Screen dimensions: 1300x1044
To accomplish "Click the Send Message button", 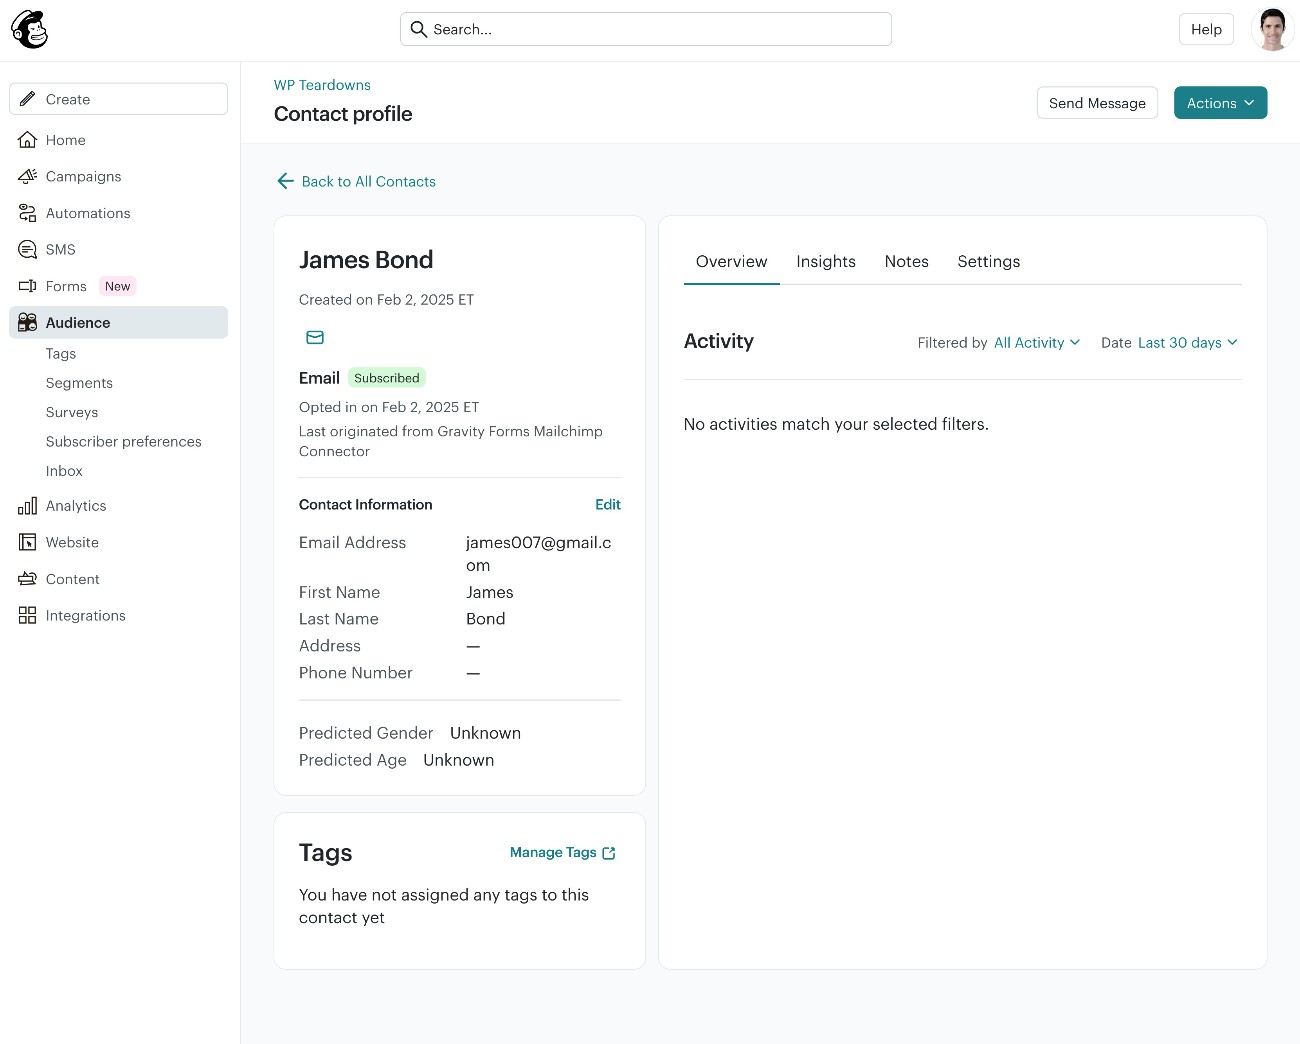I will pyautogui.click(x=1097, y=103).
